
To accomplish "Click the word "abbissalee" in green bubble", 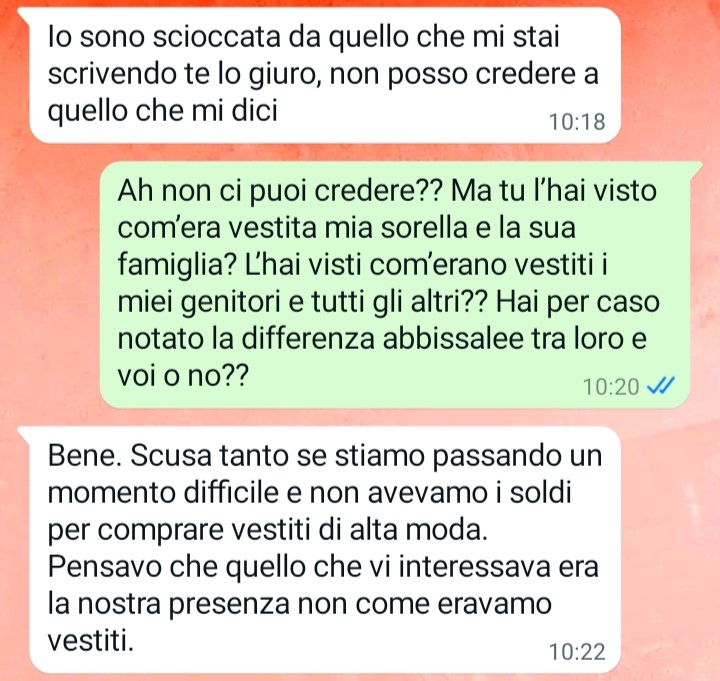I will coord(453,338).
